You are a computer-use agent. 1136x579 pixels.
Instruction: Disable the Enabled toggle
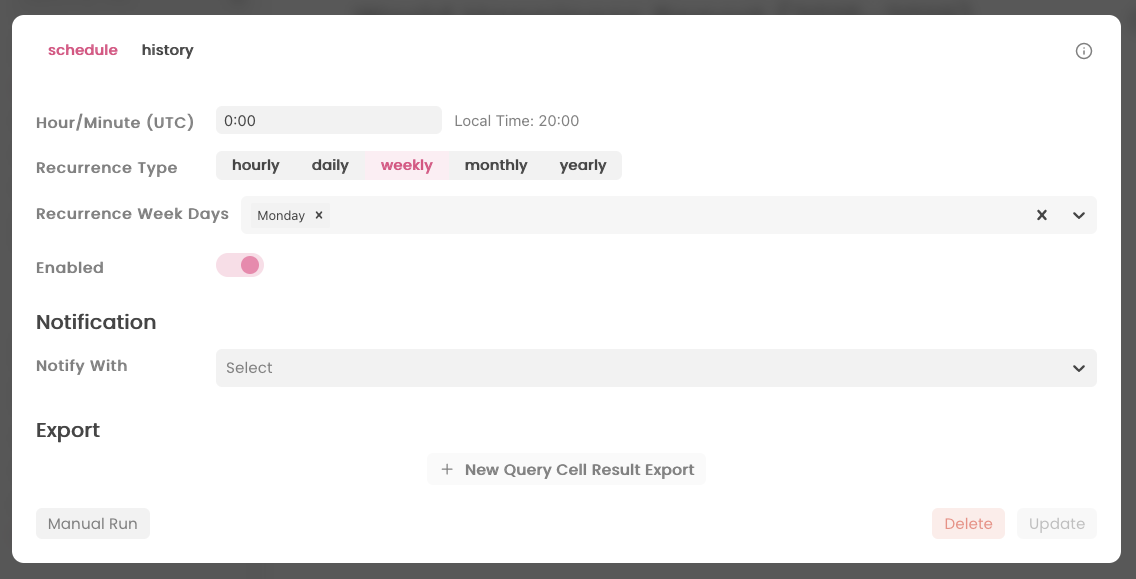click(x=239, y=264)
